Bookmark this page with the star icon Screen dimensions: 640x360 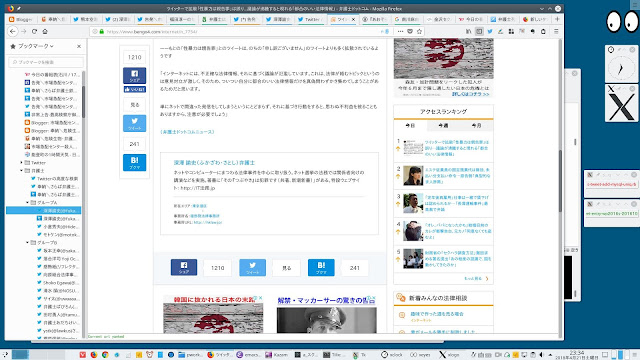coord(419,31)
